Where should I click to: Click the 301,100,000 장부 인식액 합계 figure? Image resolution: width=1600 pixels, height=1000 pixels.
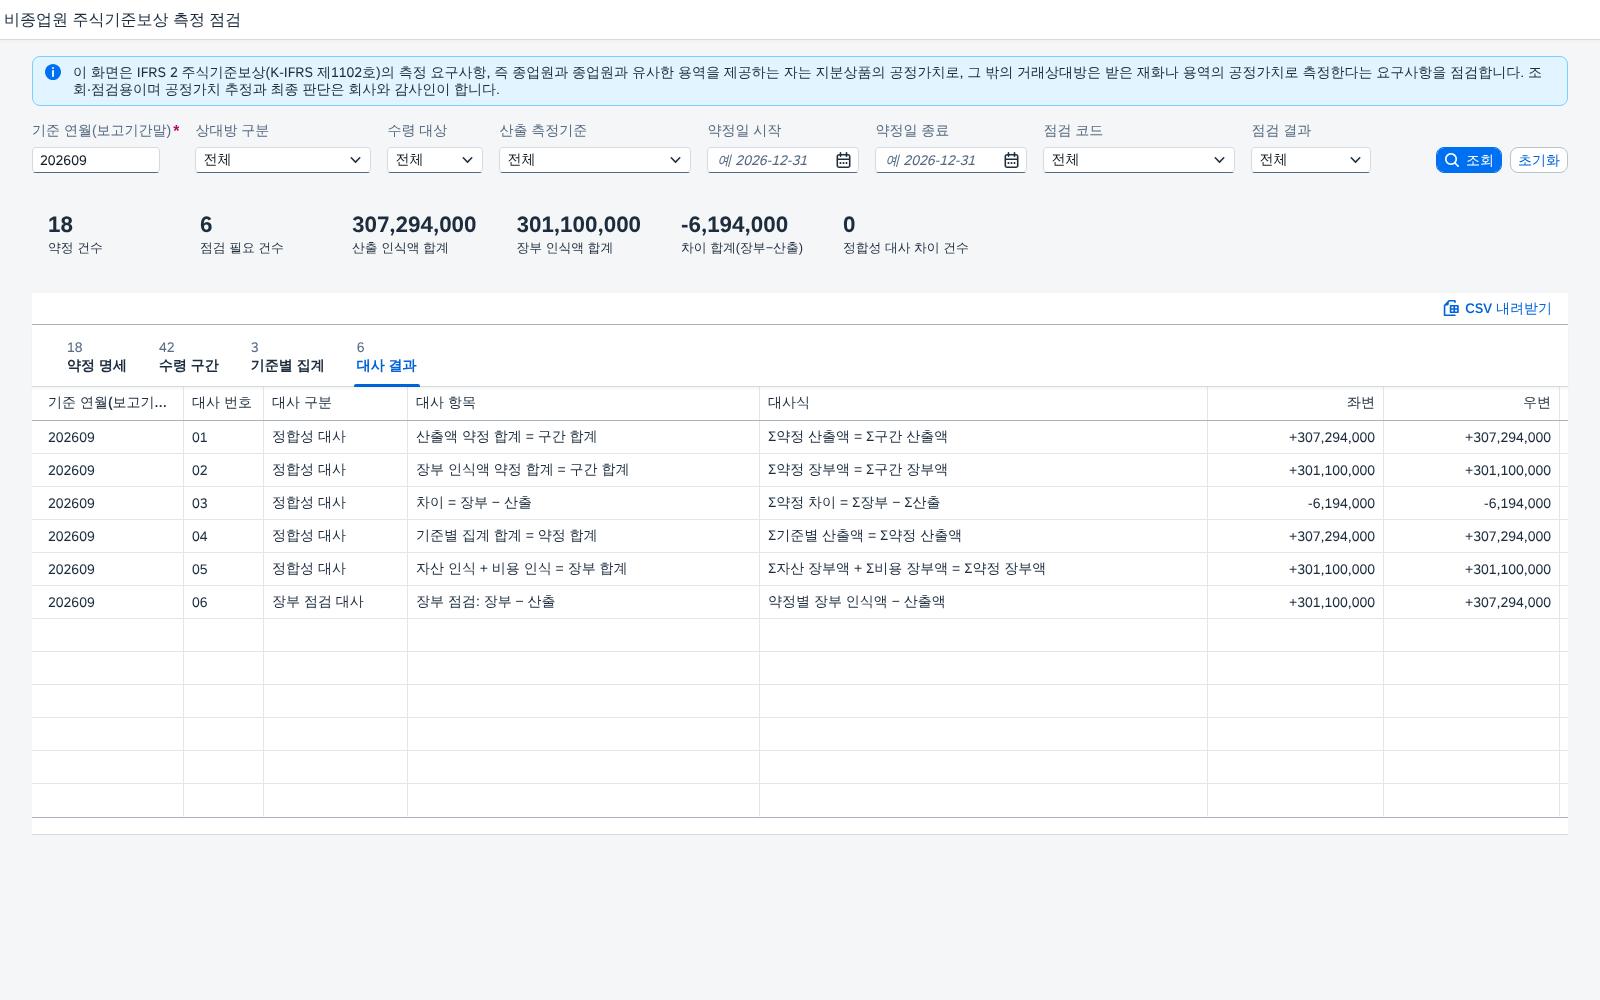click(x=578, y=225)
